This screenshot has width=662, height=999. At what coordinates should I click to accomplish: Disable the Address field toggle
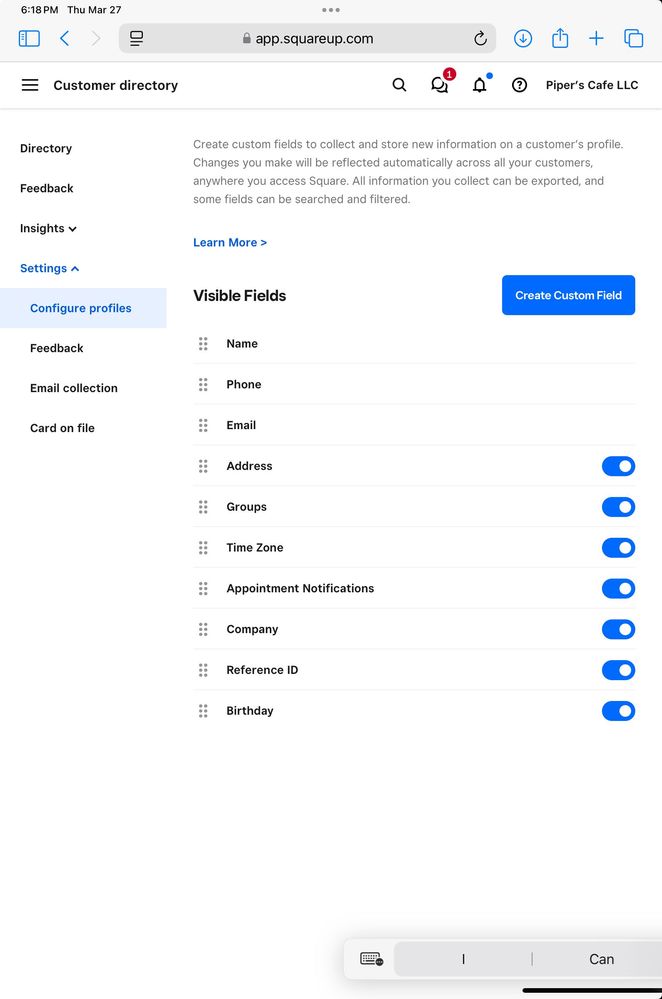click(x=618, y=466)
